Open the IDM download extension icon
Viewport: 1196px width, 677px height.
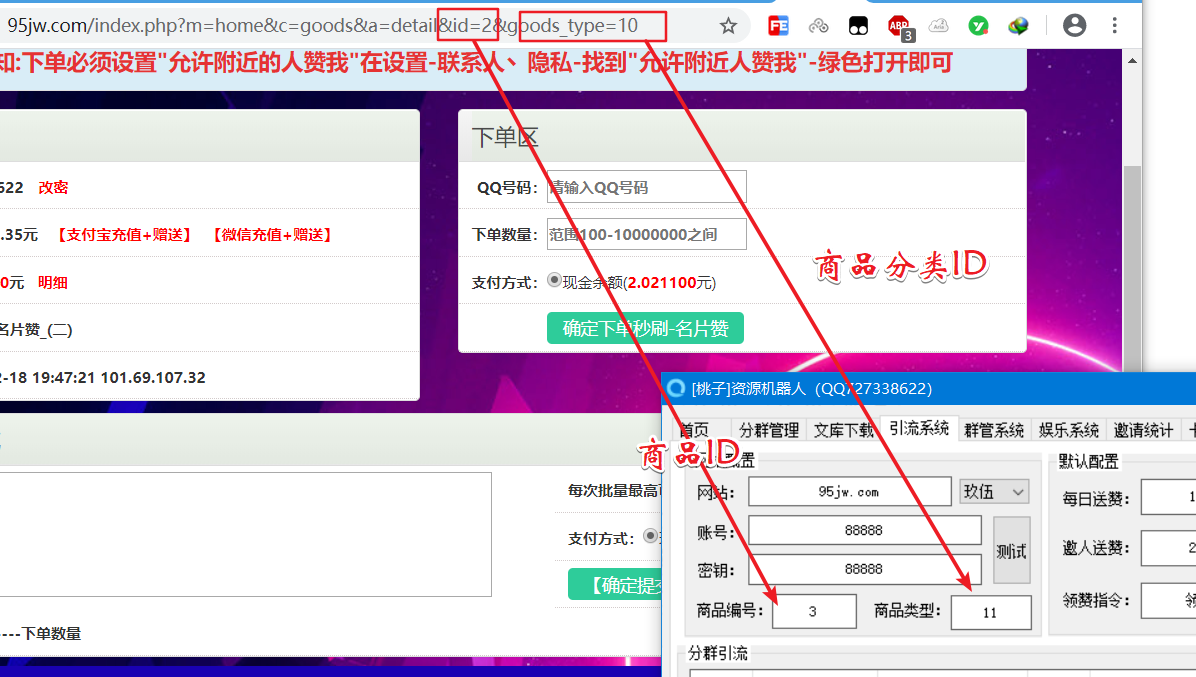coord(1018,27)
